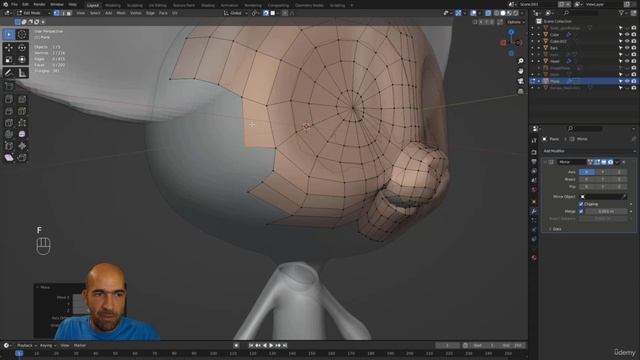Select the Select Box tool

tap(9, 34)
